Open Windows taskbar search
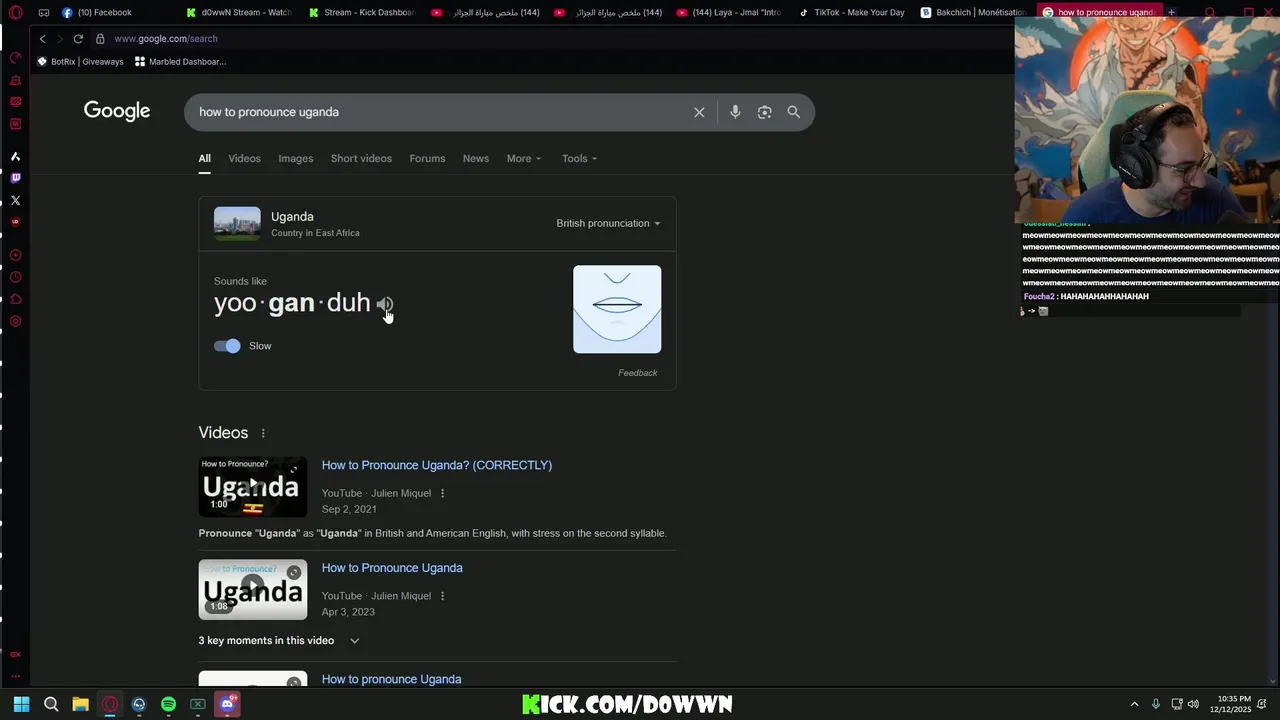 51,704
